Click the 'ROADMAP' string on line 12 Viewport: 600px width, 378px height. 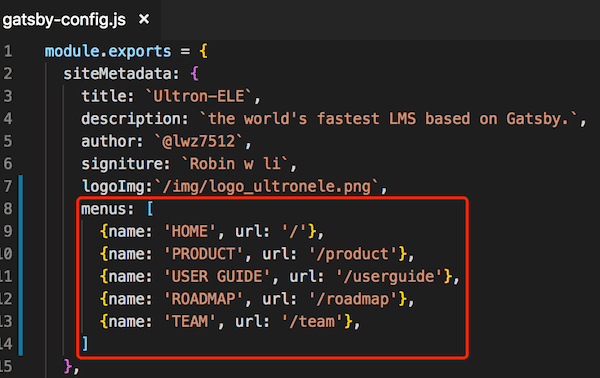(x=203, y=299)
